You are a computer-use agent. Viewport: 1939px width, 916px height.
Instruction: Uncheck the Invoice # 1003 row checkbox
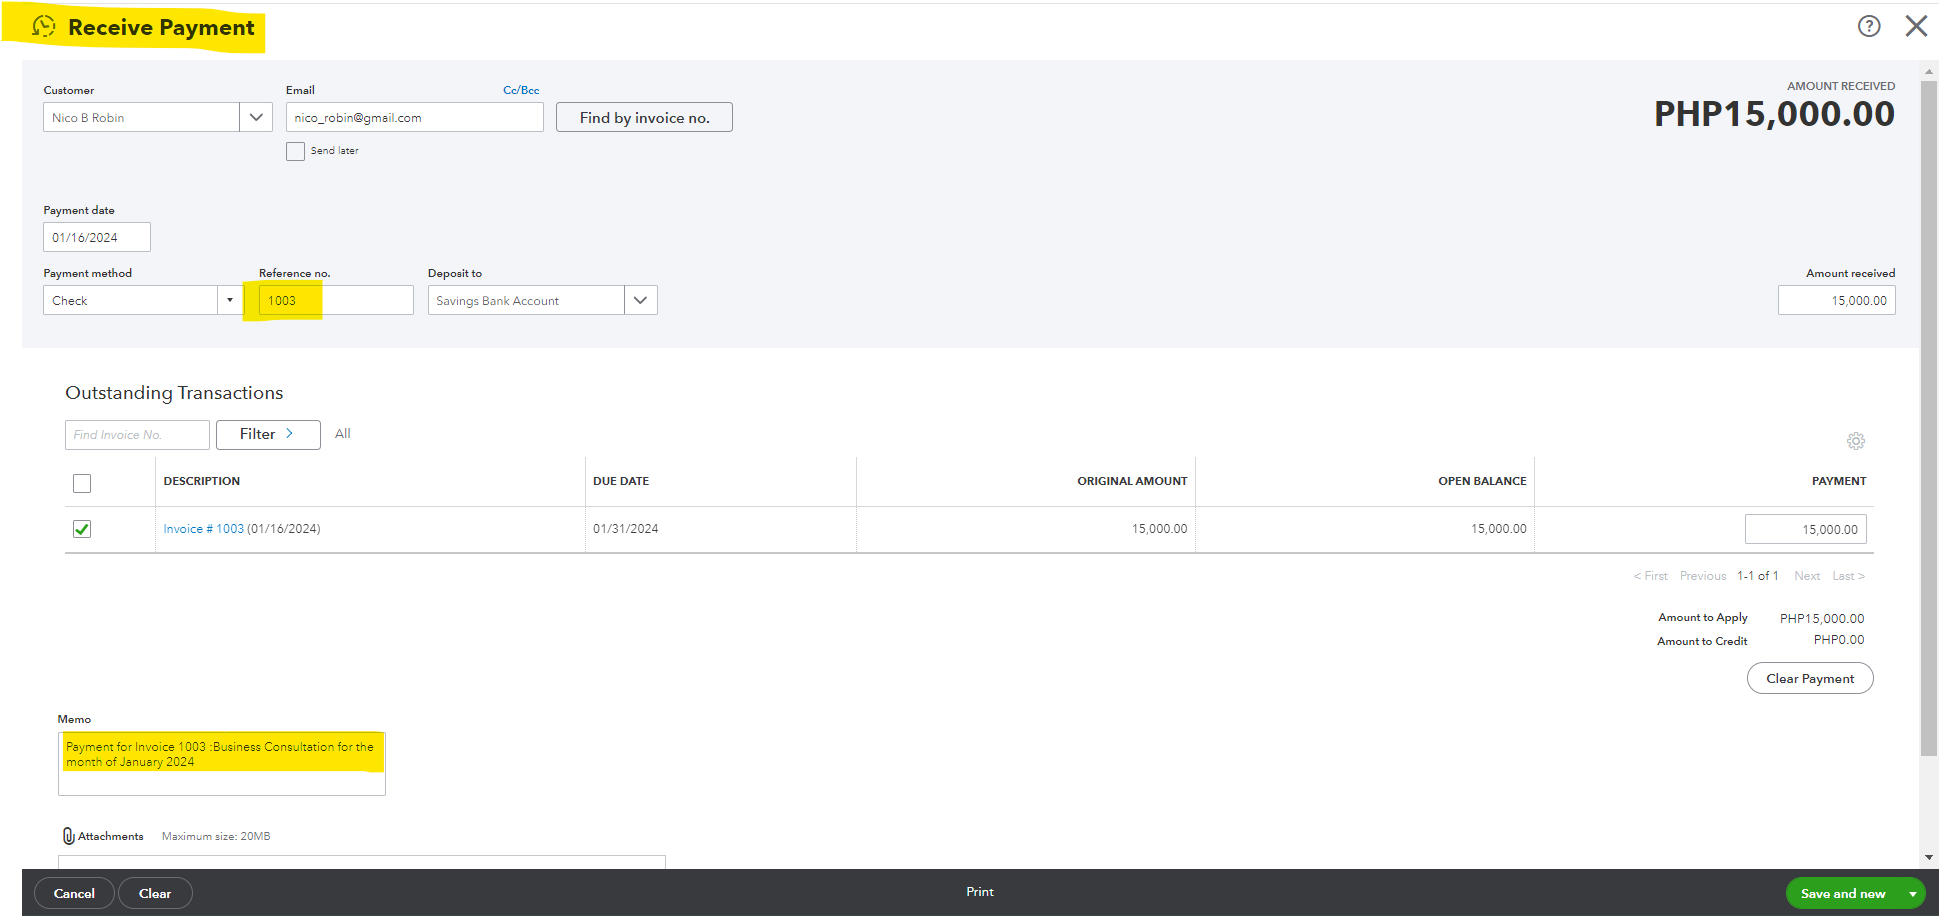coord(82,529)
